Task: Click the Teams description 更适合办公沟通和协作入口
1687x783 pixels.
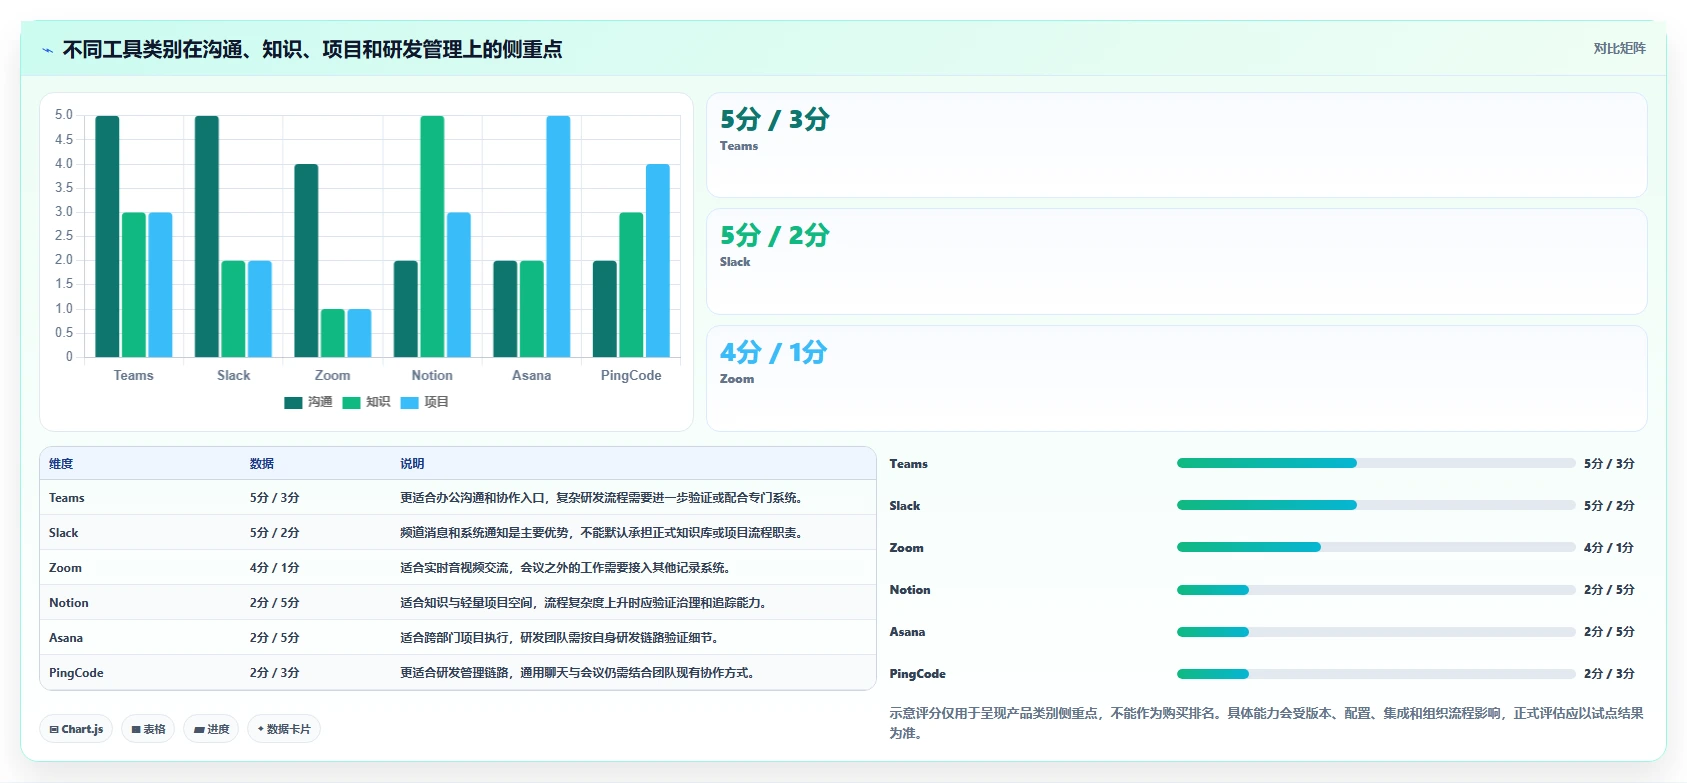Action: [x=604, y=498]
